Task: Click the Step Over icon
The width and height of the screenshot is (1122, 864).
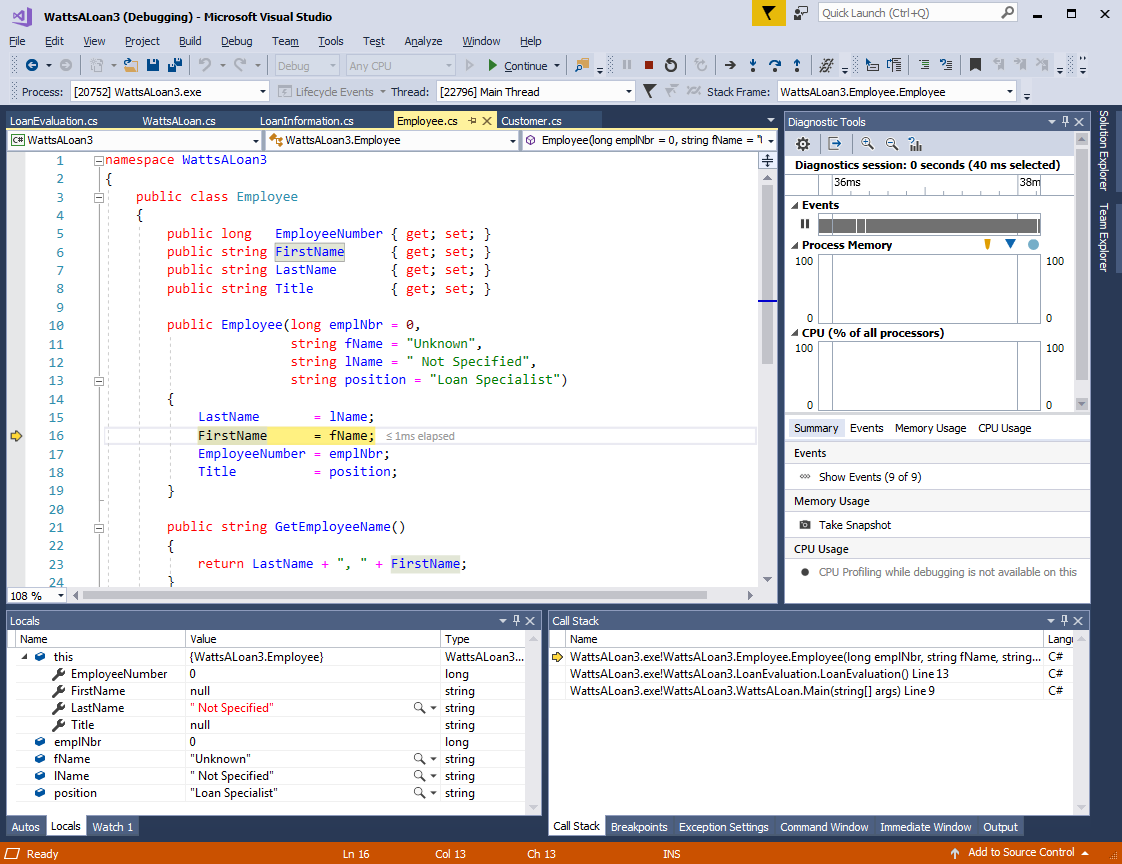Action: point(774,65)
